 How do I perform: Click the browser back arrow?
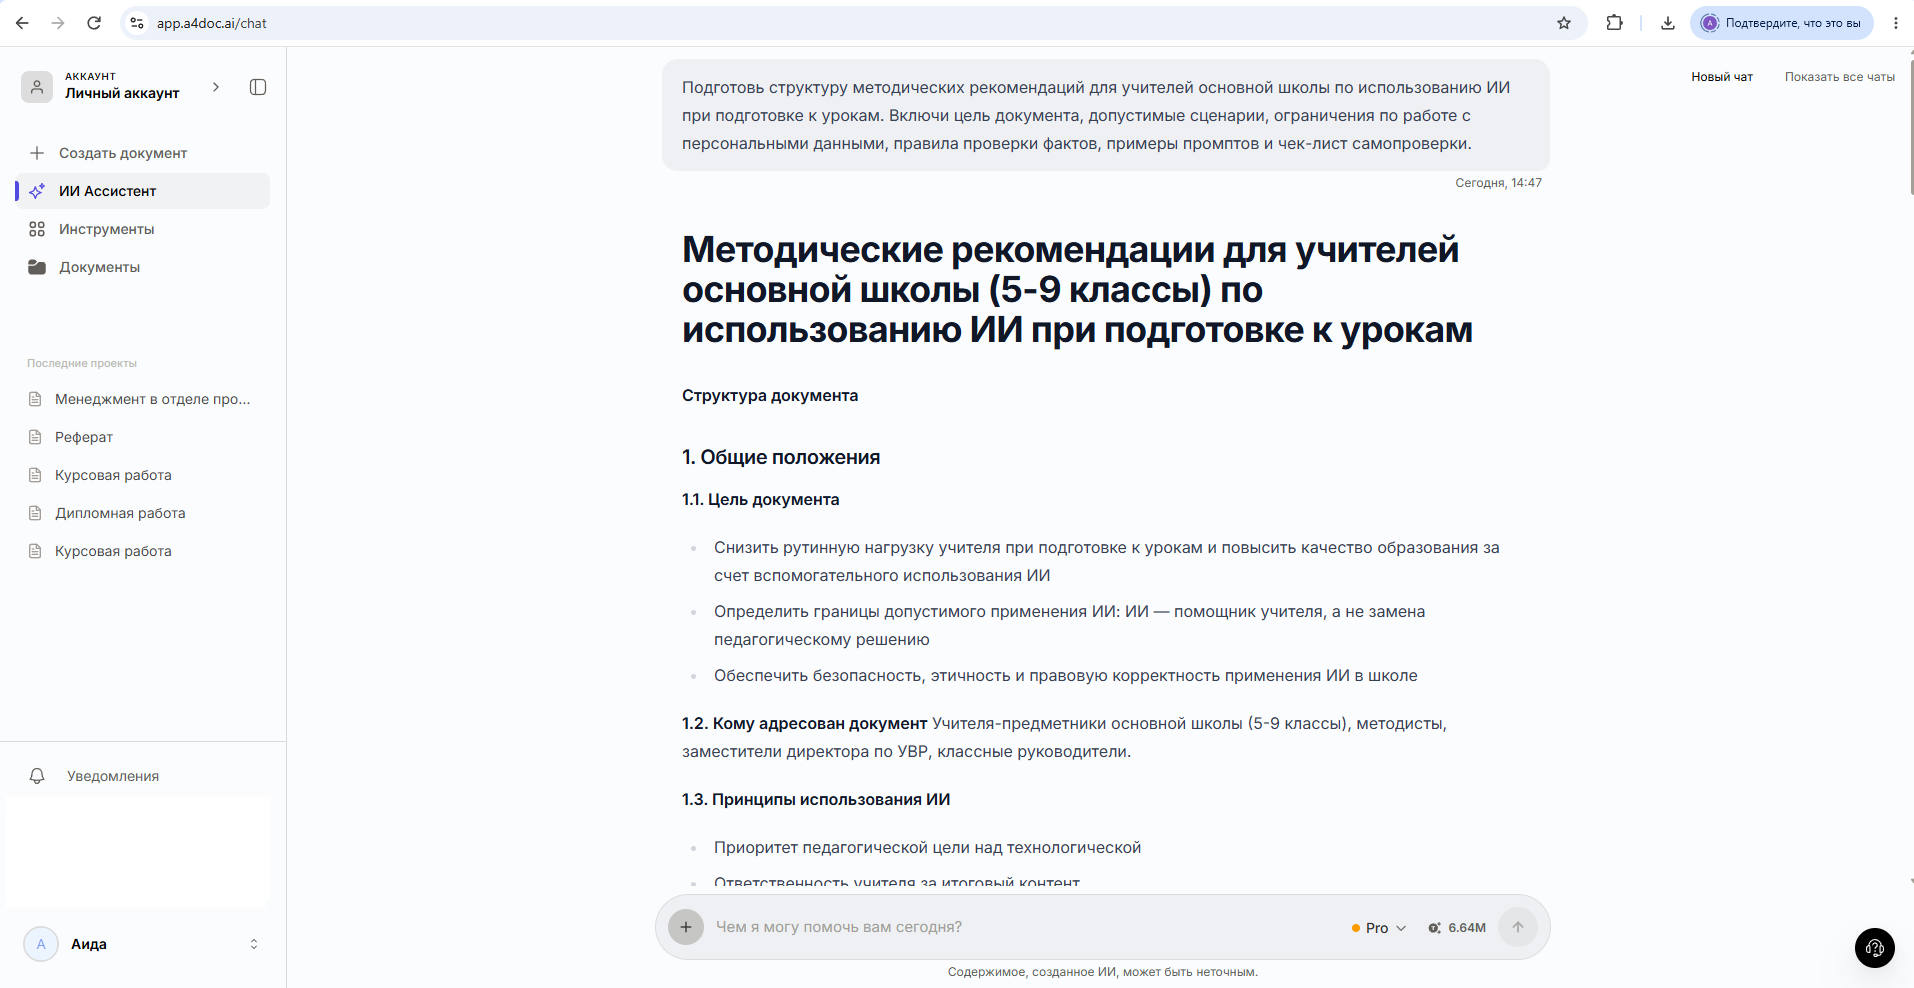click(22, 23)
